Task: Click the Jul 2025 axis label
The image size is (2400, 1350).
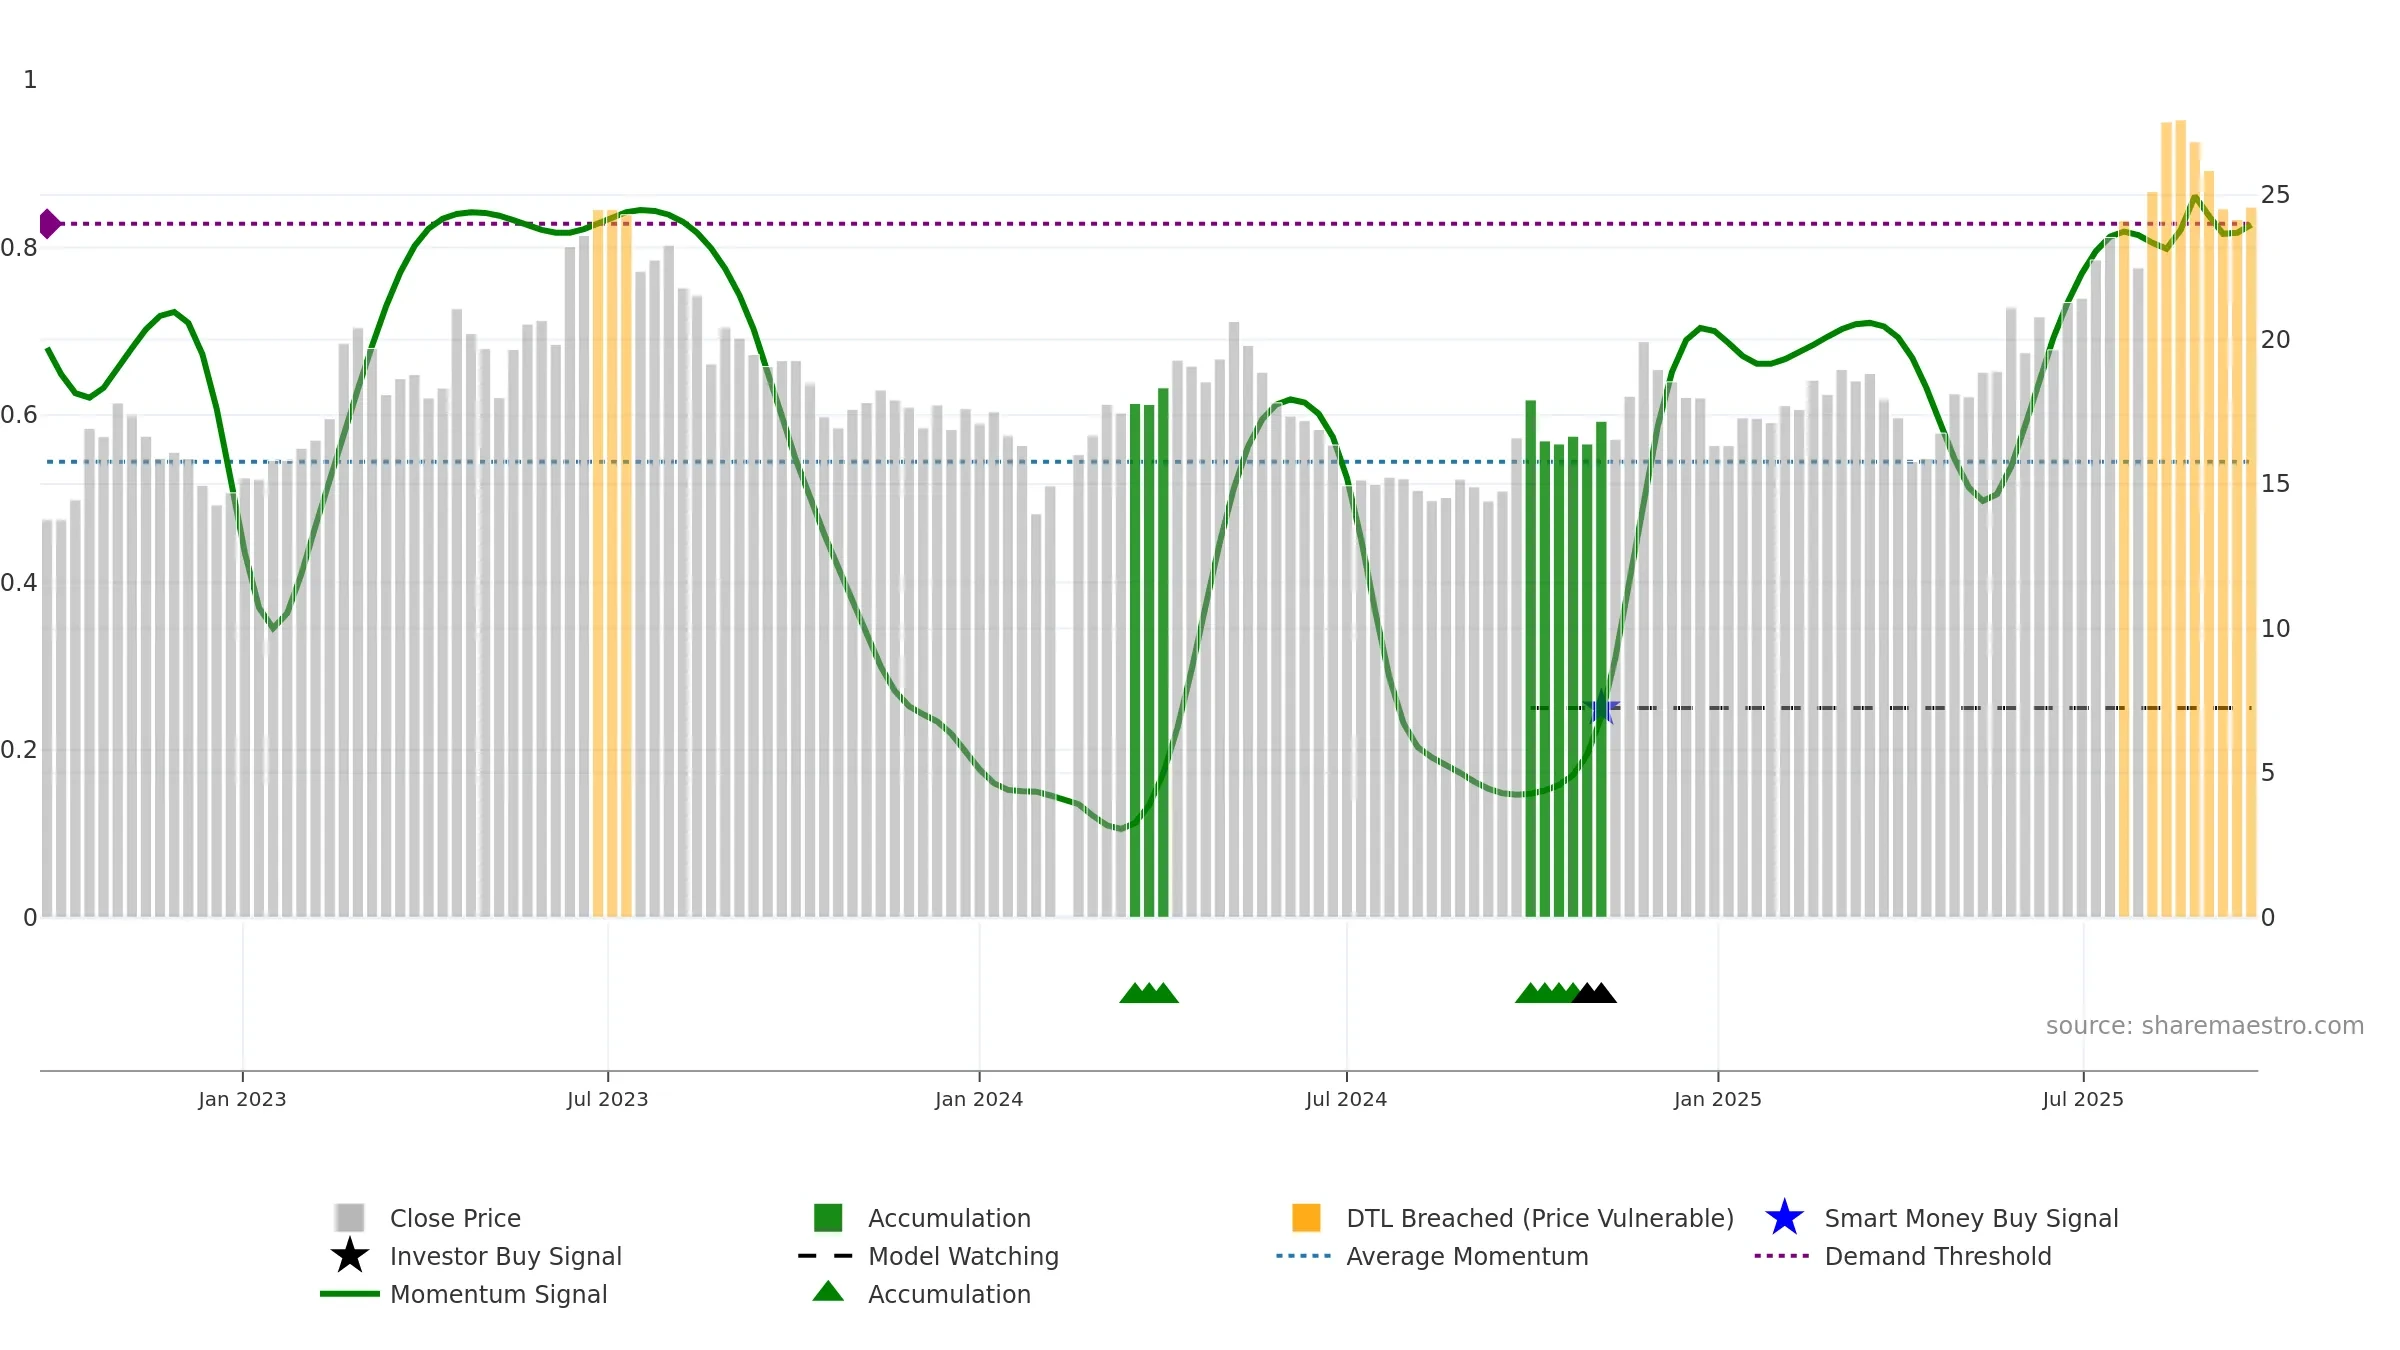Action: point(2083,1100)
